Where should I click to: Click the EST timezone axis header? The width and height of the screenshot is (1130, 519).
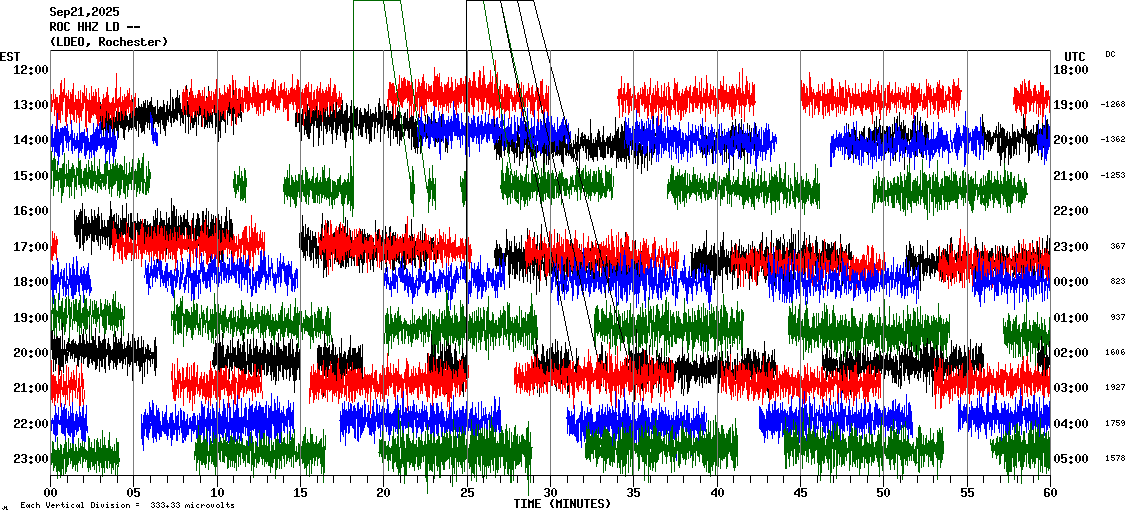[11, 56]
